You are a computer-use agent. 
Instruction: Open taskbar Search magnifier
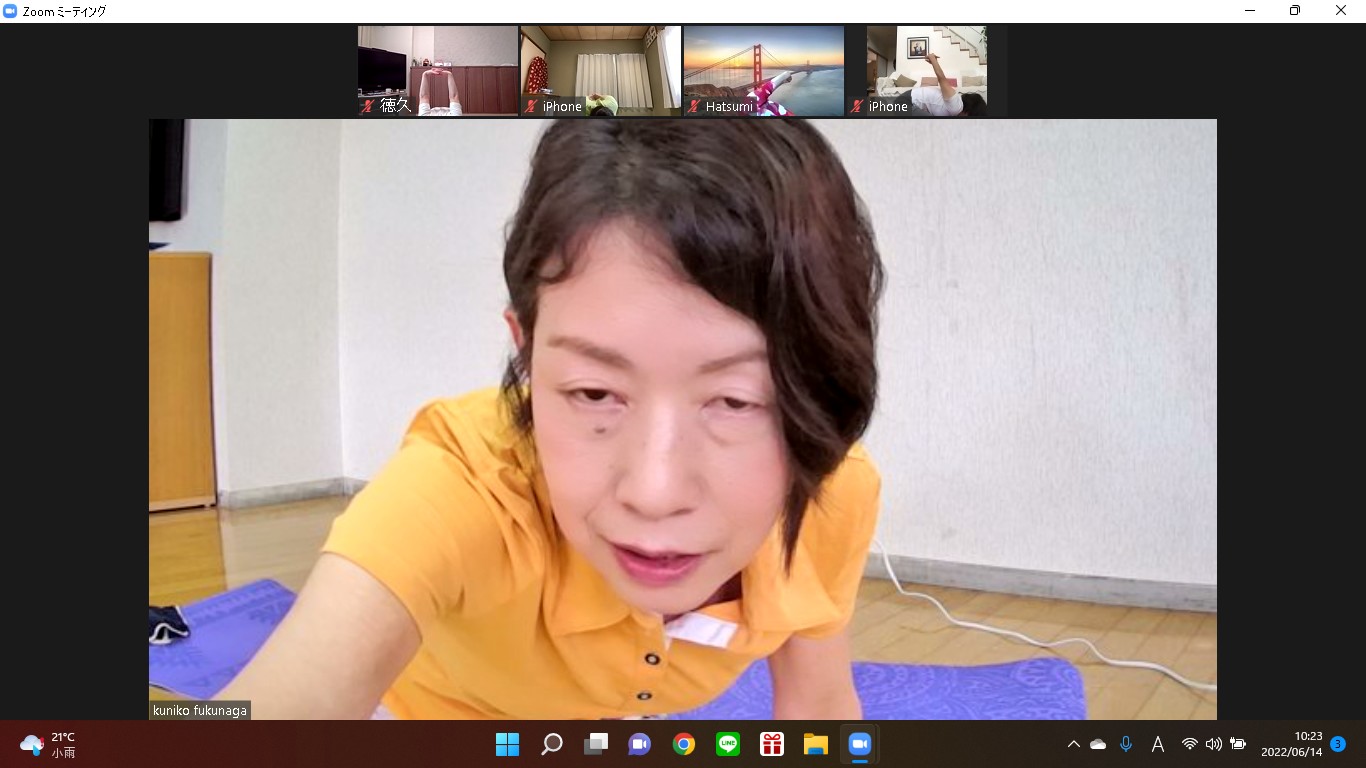click(x=552, y=744)
